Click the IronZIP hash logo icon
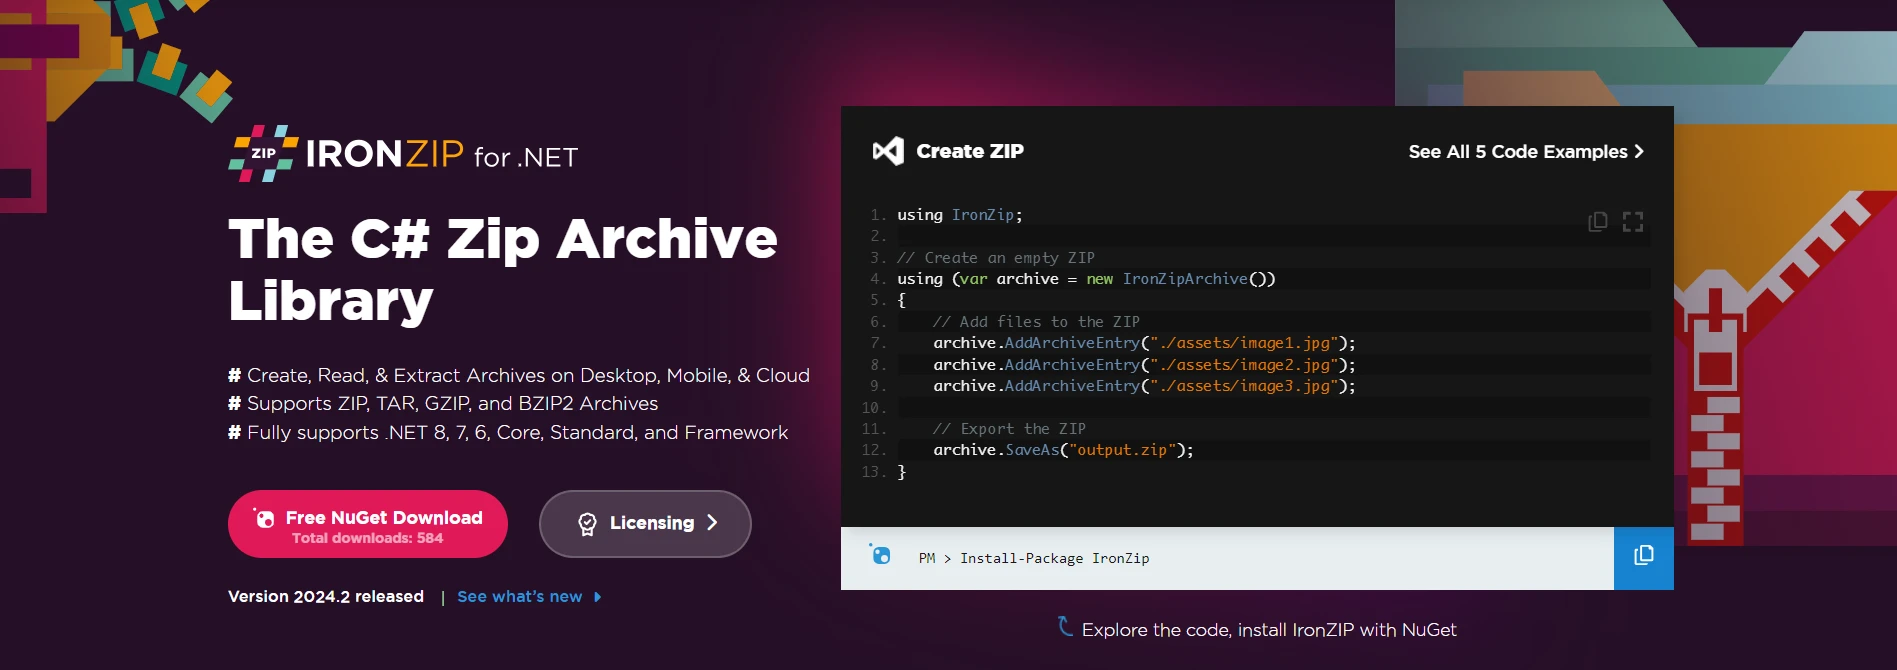Viewport: 1897px width, 670px height. 263,153
